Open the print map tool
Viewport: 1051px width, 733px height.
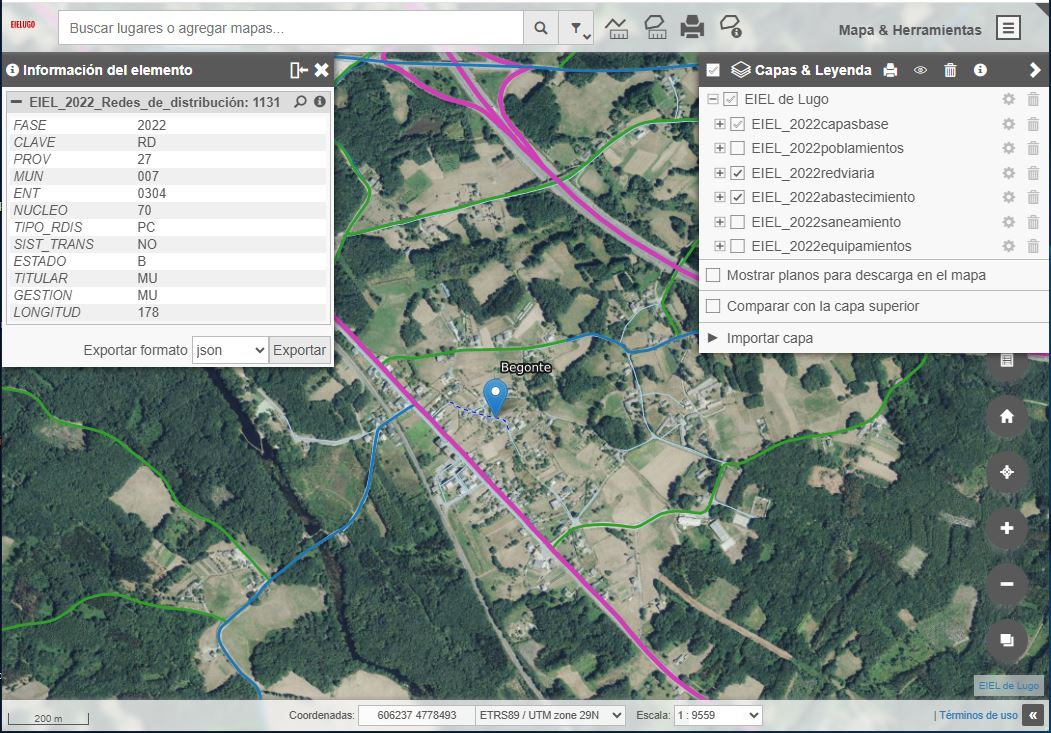coord(692,28)
